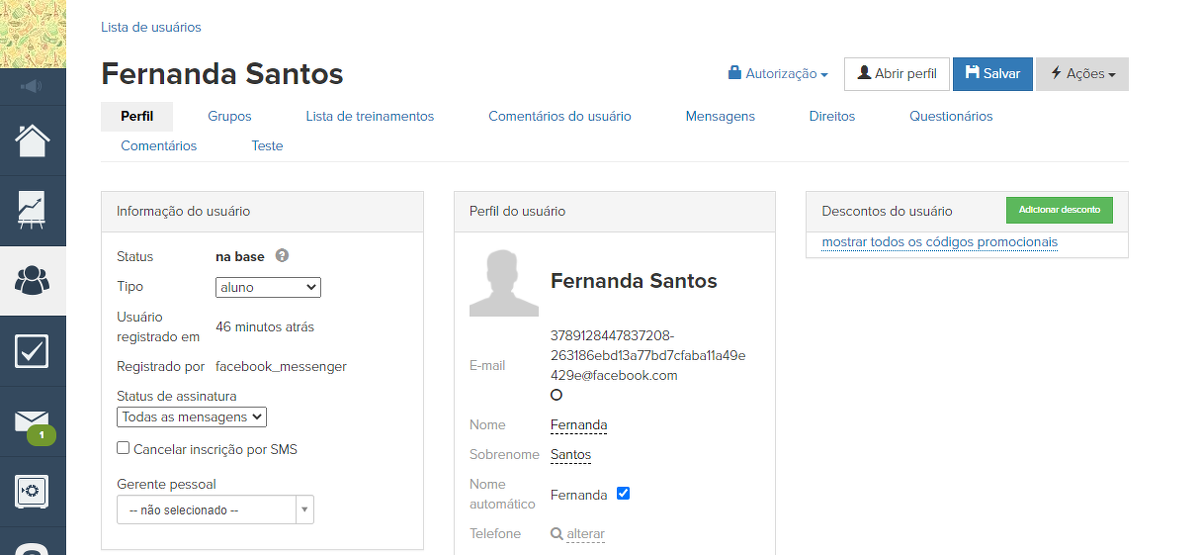Enable Cancelar inscrição por SMS checkbox
The width and height of the screenshot is (1200, 555).
tap(123, 449)
